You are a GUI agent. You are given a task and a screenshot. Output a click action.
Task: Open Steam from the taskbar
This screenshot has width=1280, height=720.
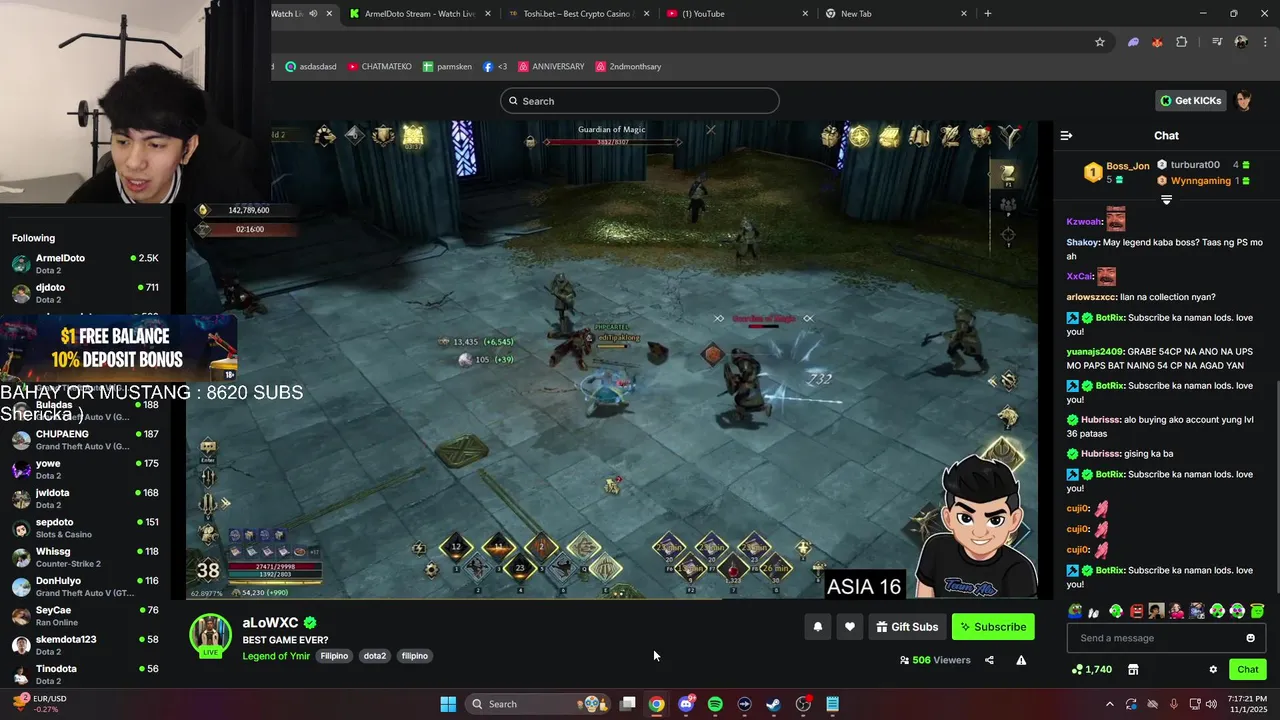pos(773,704)
